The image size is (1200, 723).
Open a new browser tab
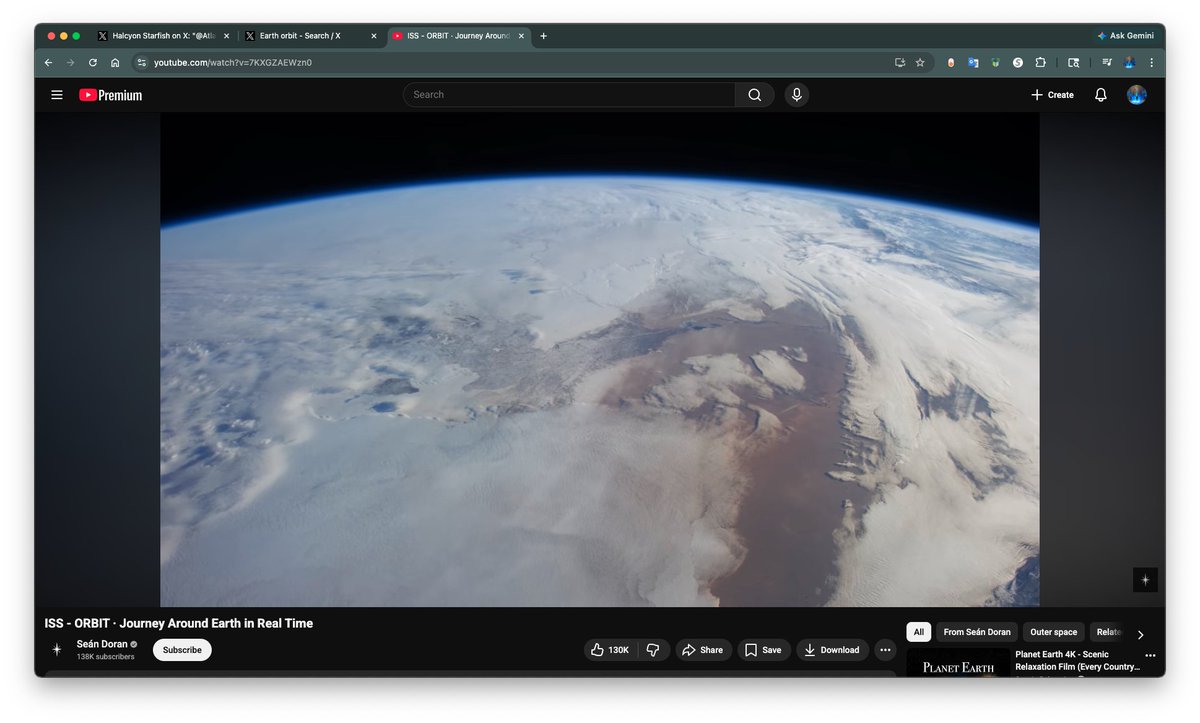point(544,36)
